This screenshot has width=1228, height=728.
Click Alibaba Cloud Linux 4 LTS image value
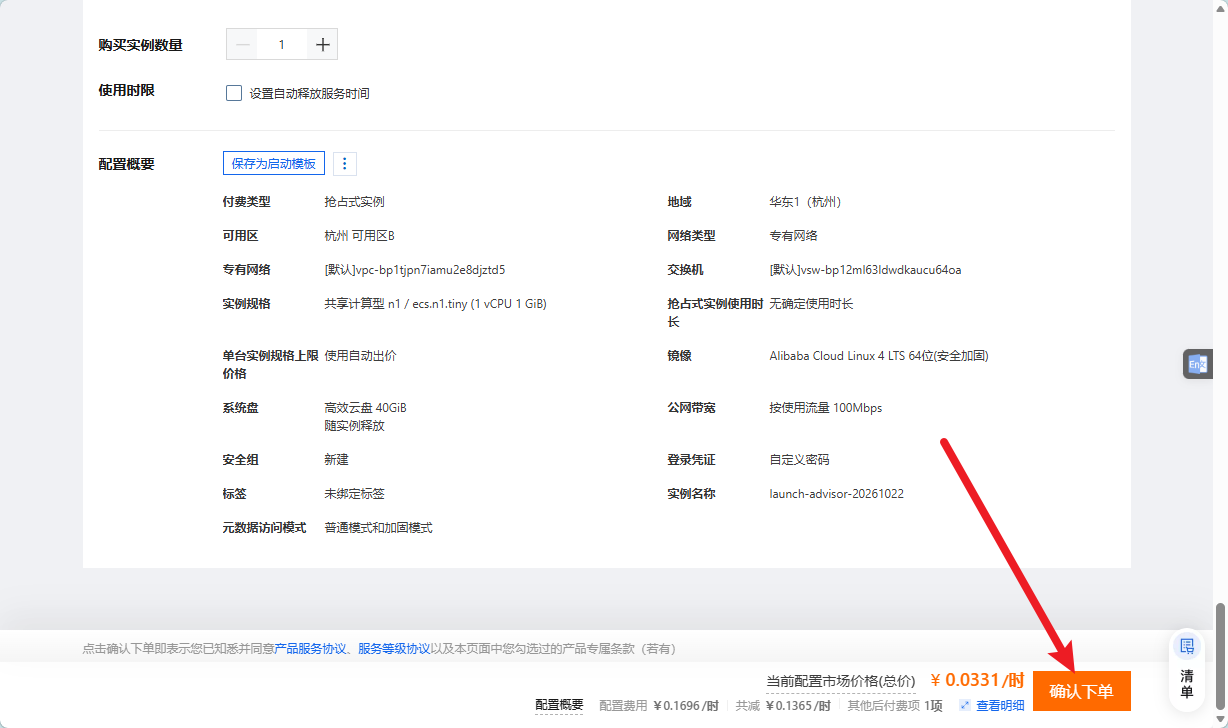[x=879, y=356]
